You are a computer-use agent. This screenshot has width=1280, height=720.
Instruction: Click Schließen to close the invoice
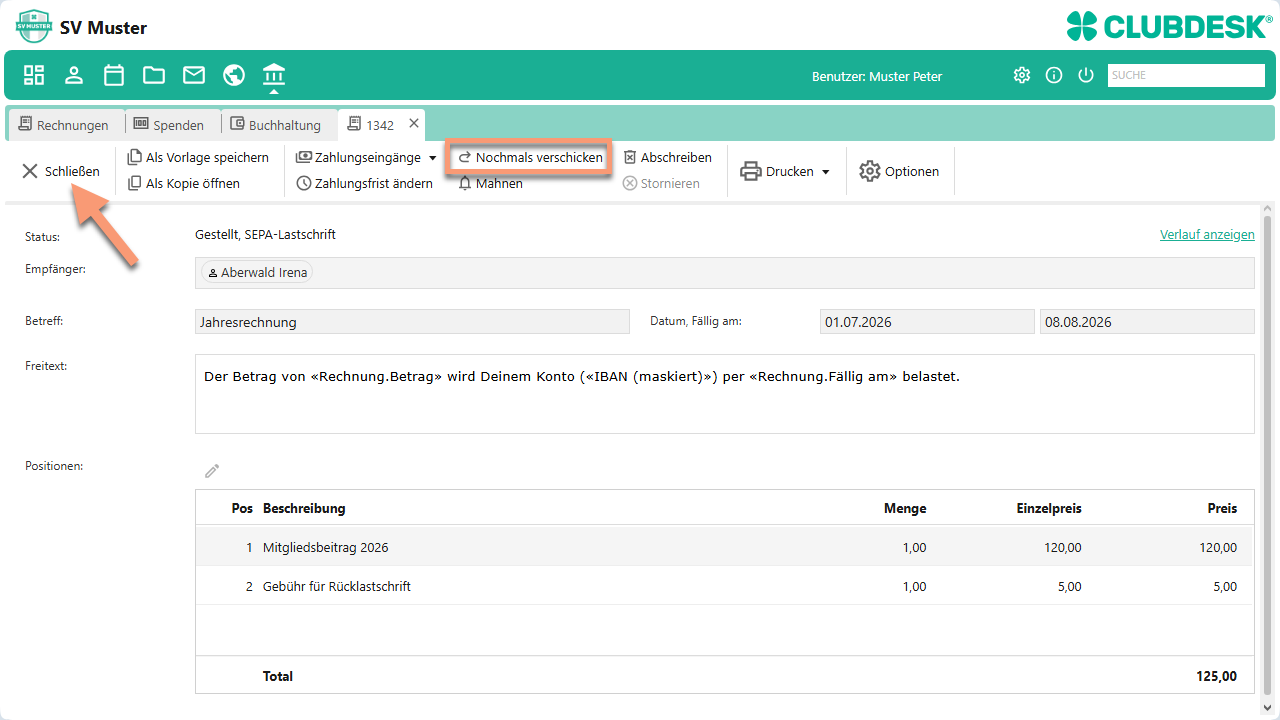[x=61, y=171]
